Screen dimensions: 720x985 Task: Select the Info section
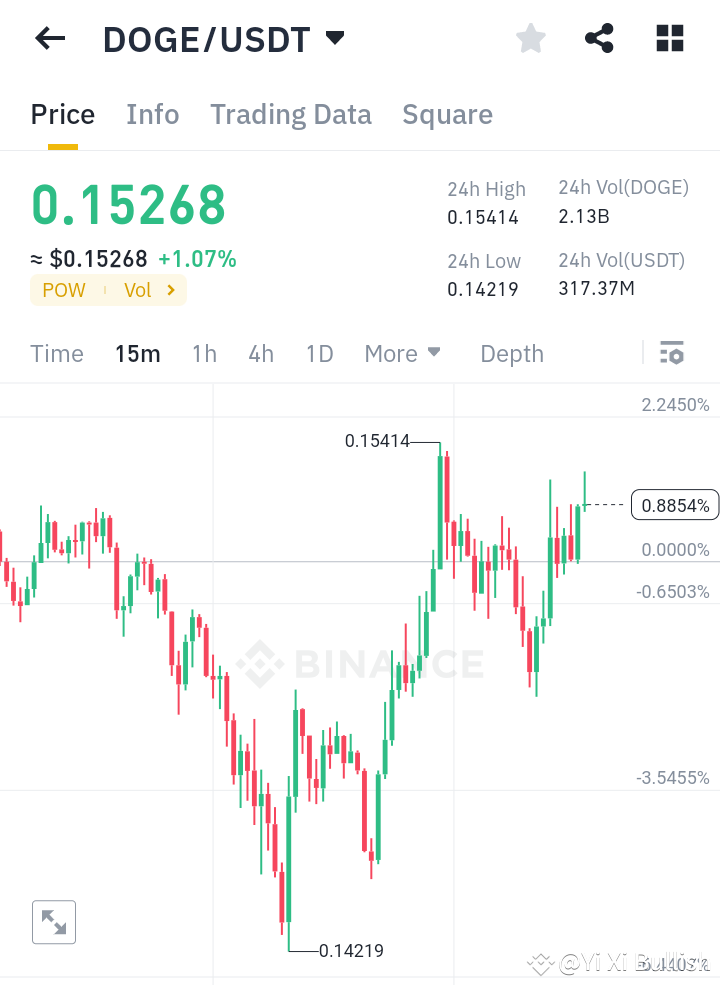152,114
